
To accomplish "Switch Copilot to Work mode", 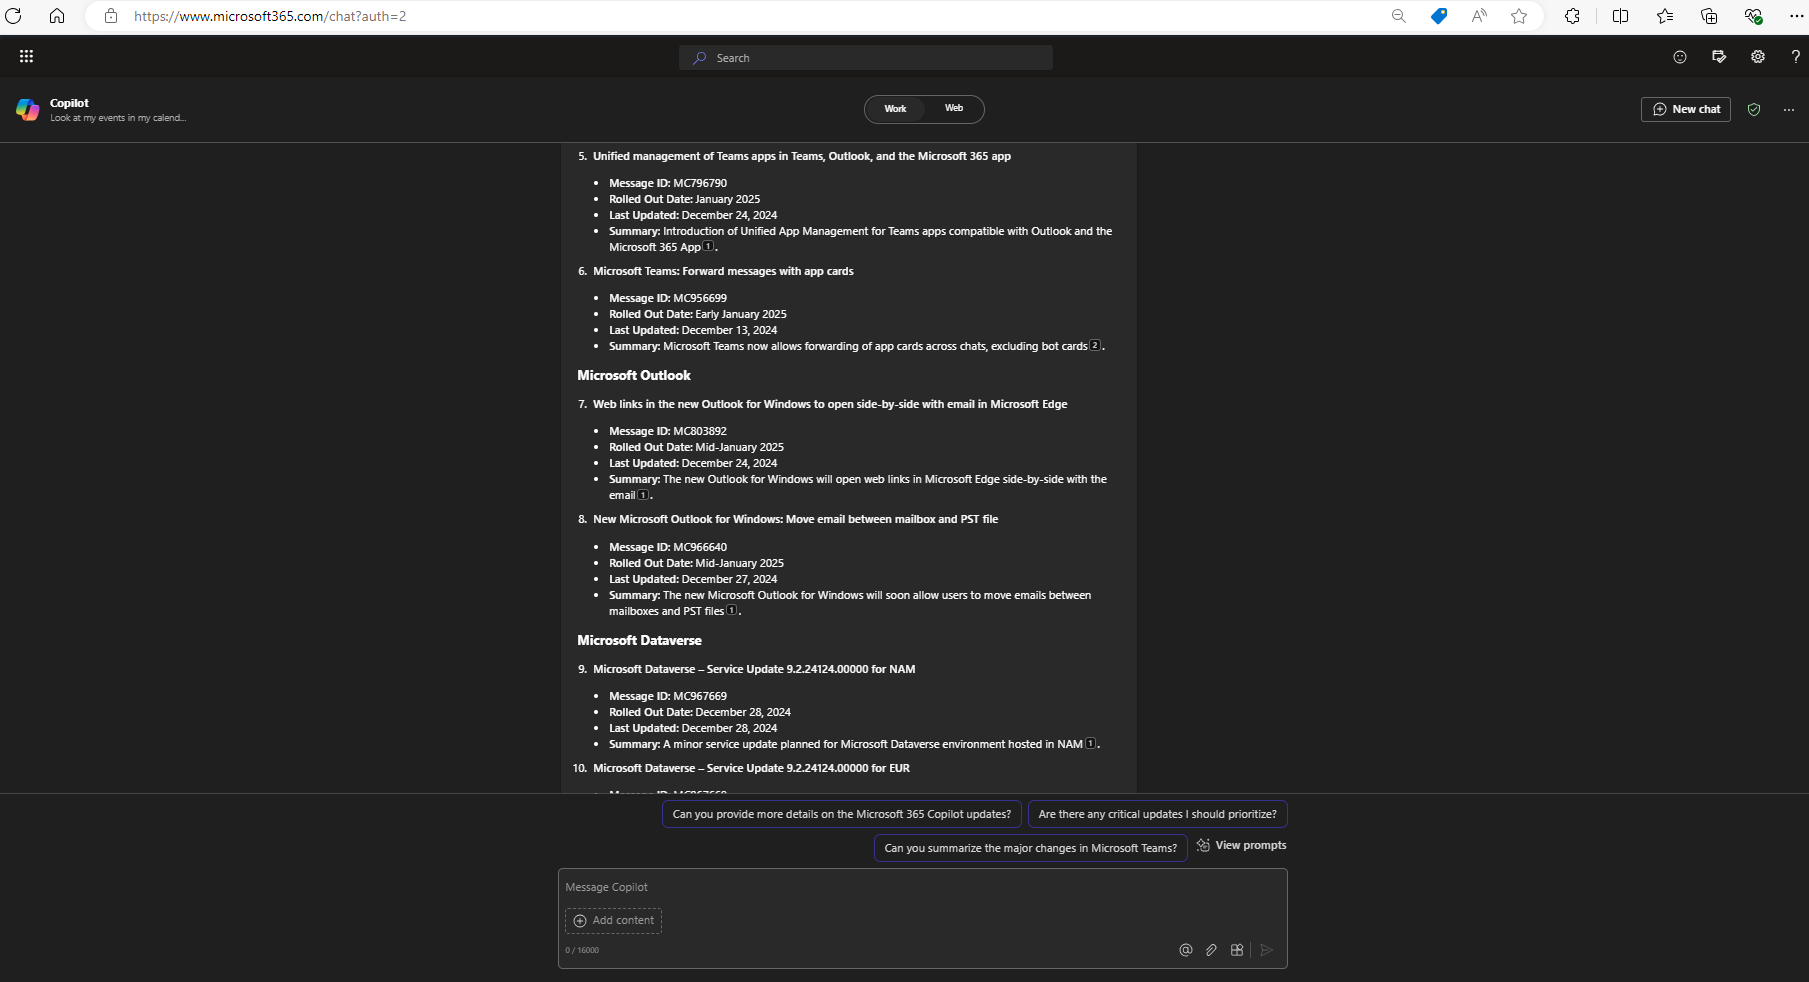I will pos(895,109).
